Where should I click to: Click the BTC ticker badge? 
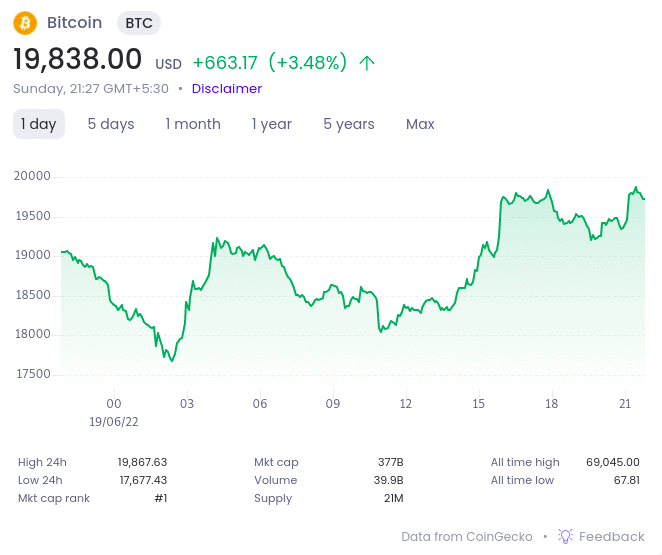[139, 23]
